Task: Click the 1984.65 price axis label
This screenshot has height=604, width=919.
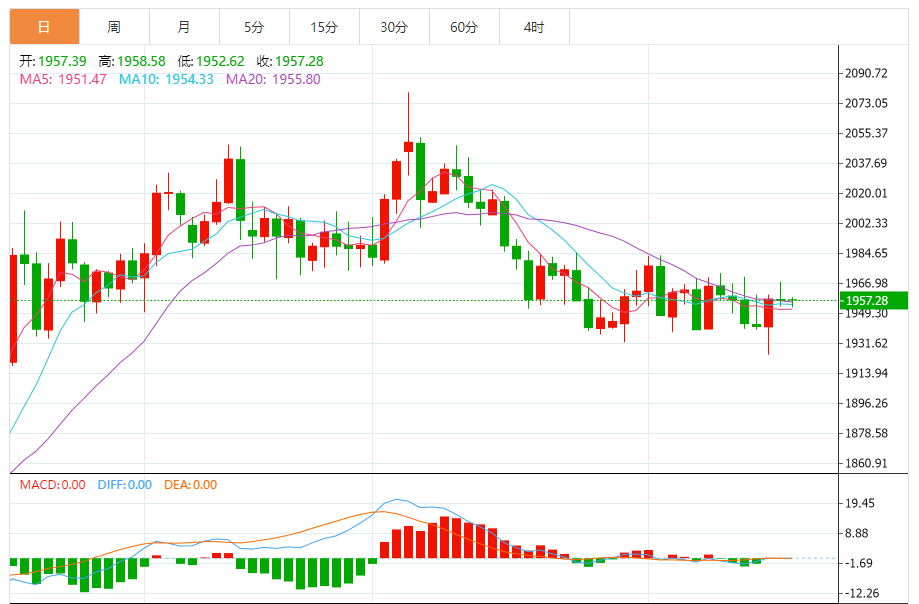Action: click(866, 253)
